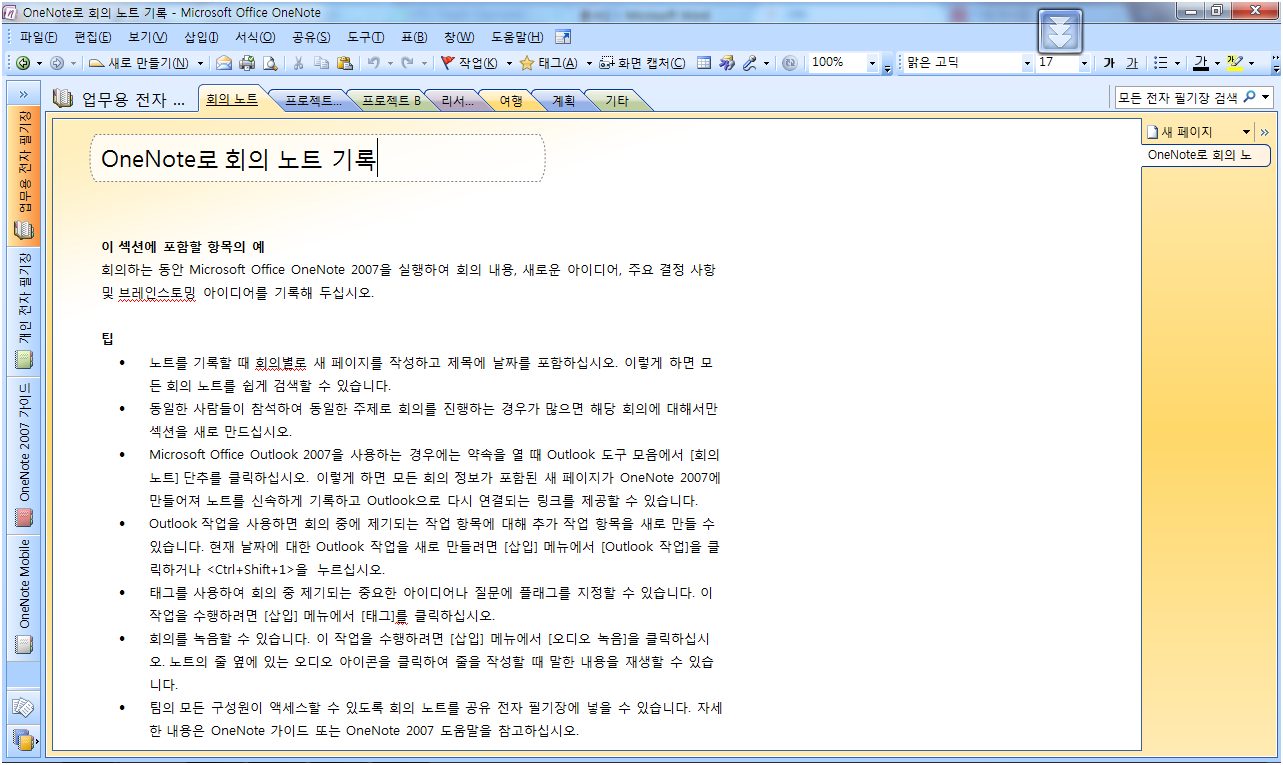Click the Forward navigation arrow icon
The height and width of the screenshot is (765, 1283).
click(57, 63)
